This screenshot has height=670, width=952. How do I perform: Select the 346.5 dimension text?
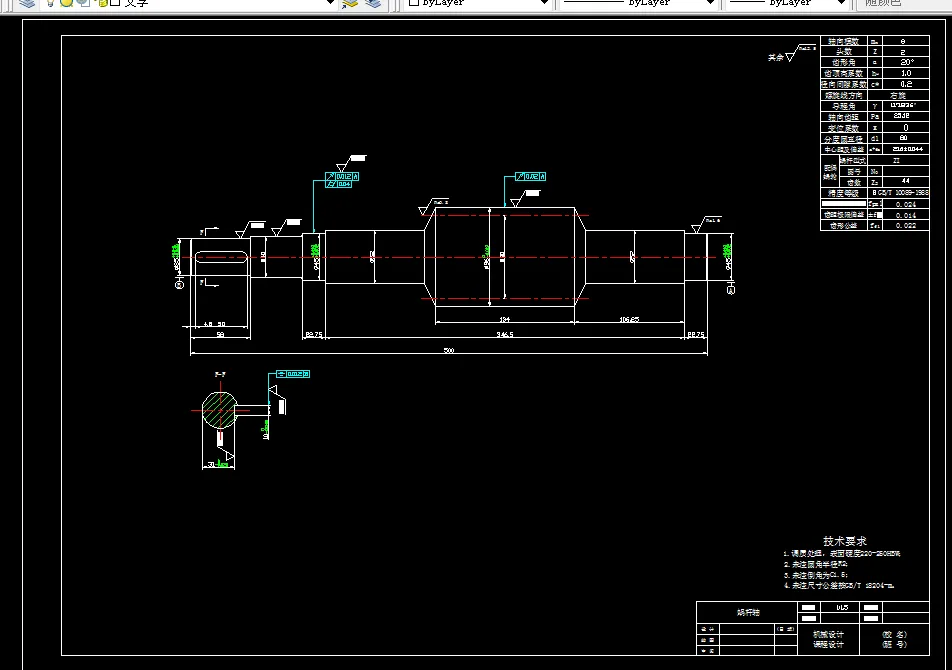click(505, 334)
